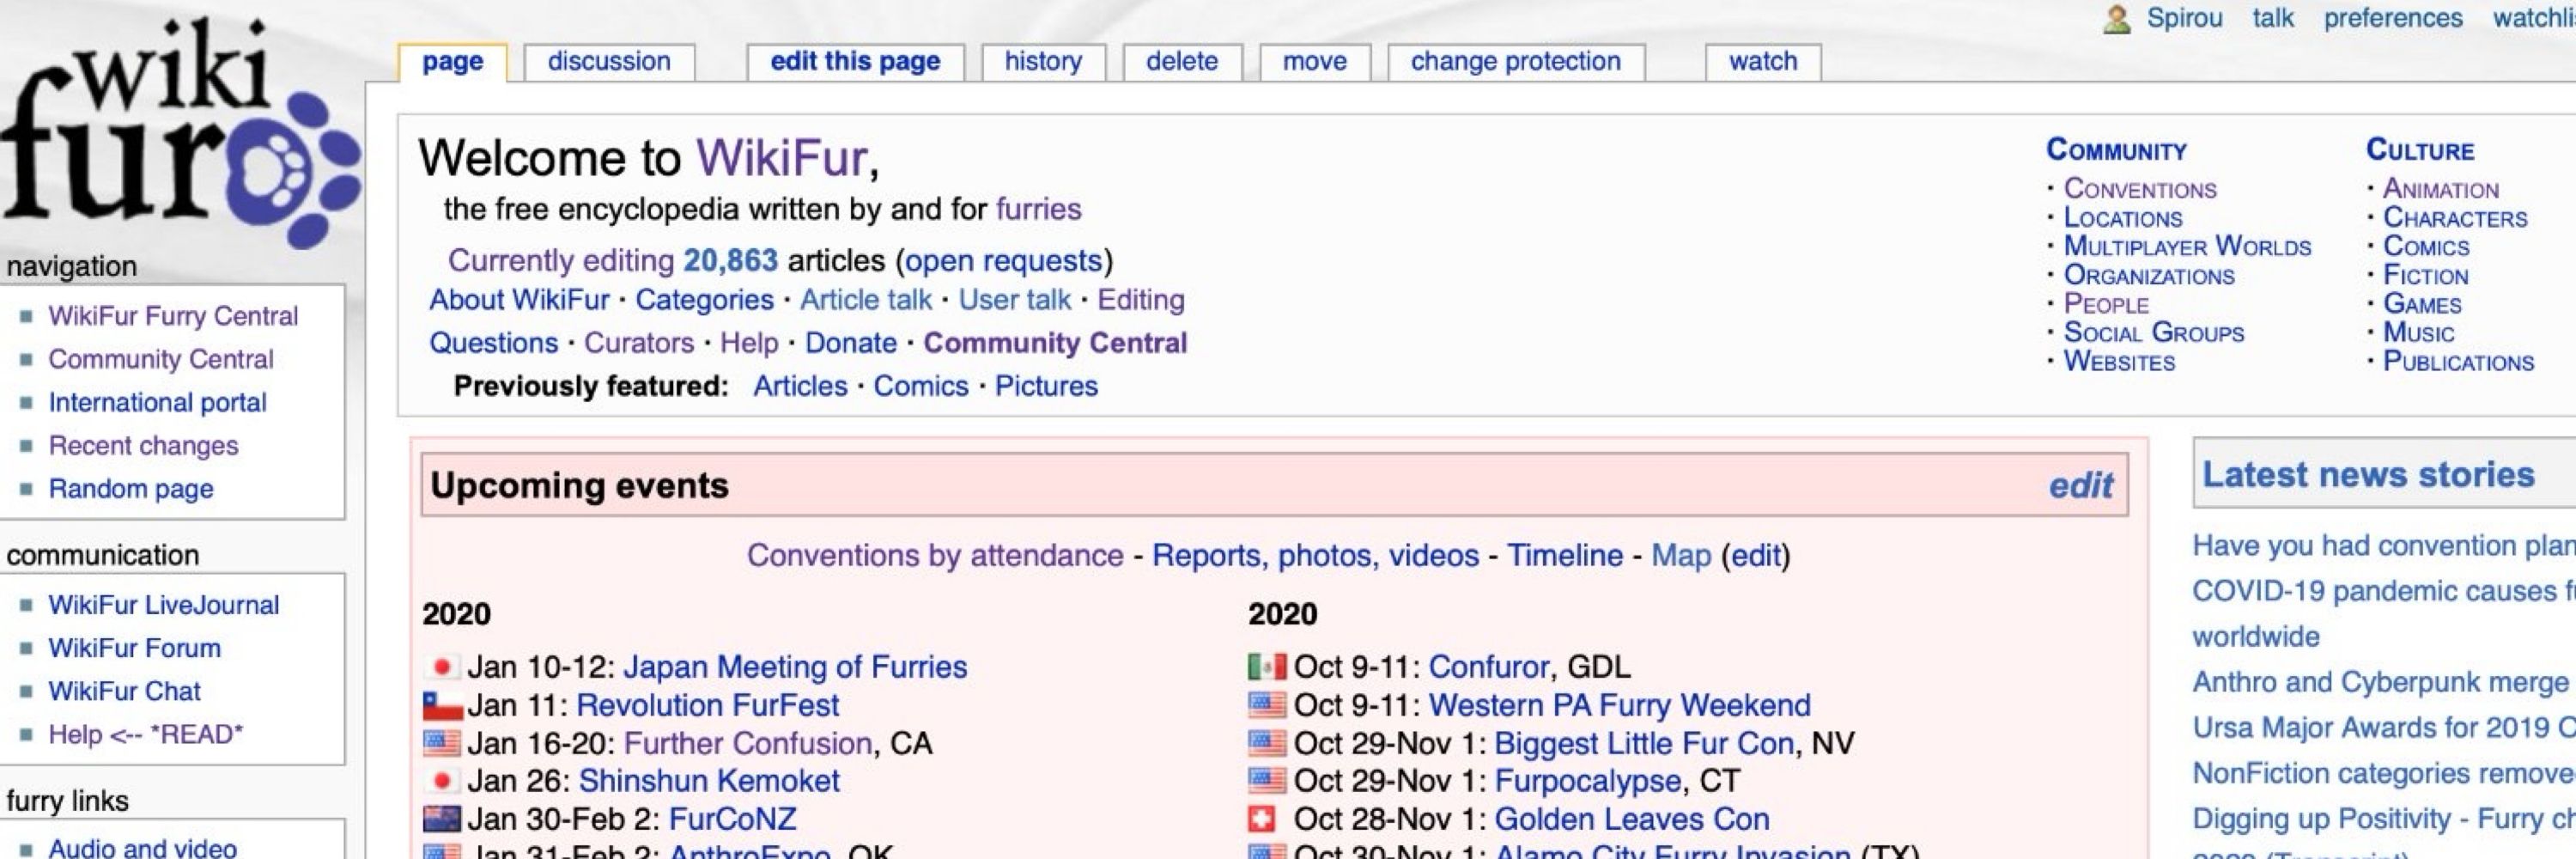2576x859 pixels.
Task: Go to a Random page
Action: [131, 489]
